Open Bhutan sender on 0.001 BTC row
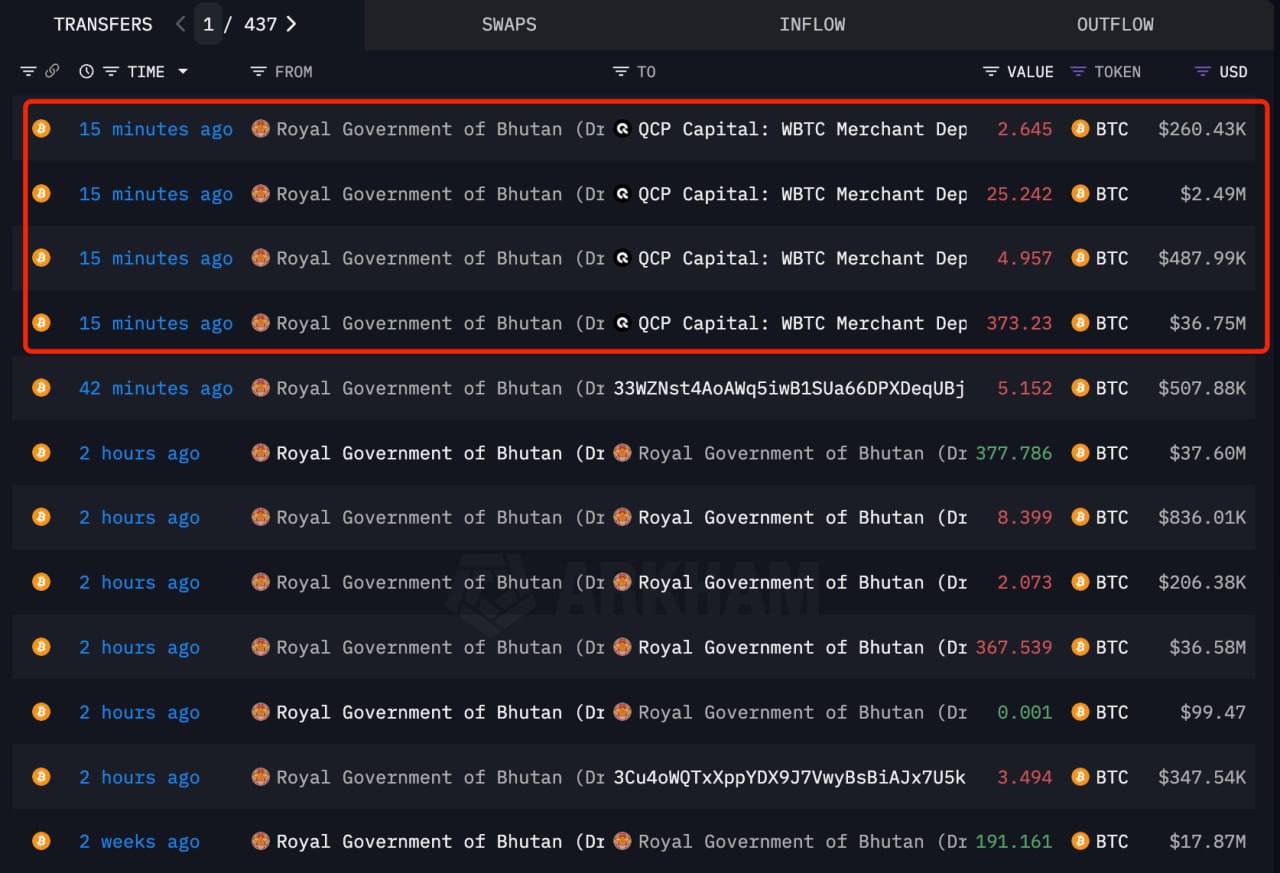Viewport: 1280px width, 873px height. 441,712
